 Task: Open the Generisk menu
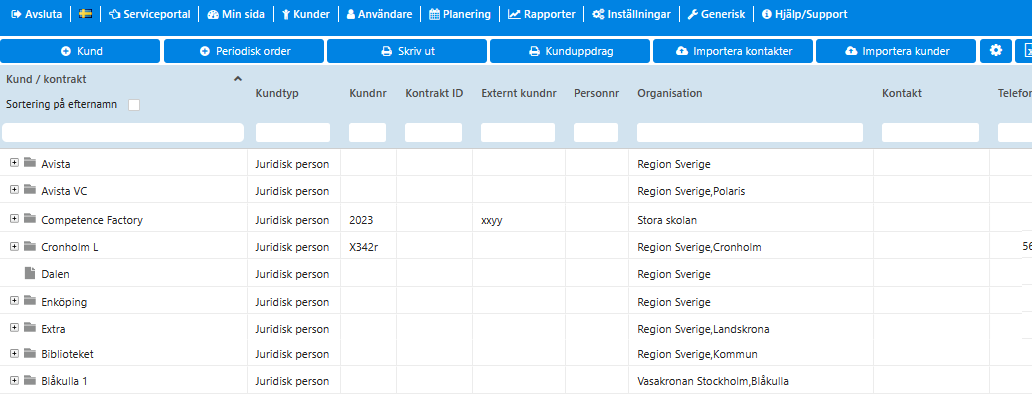click(716, 14)
